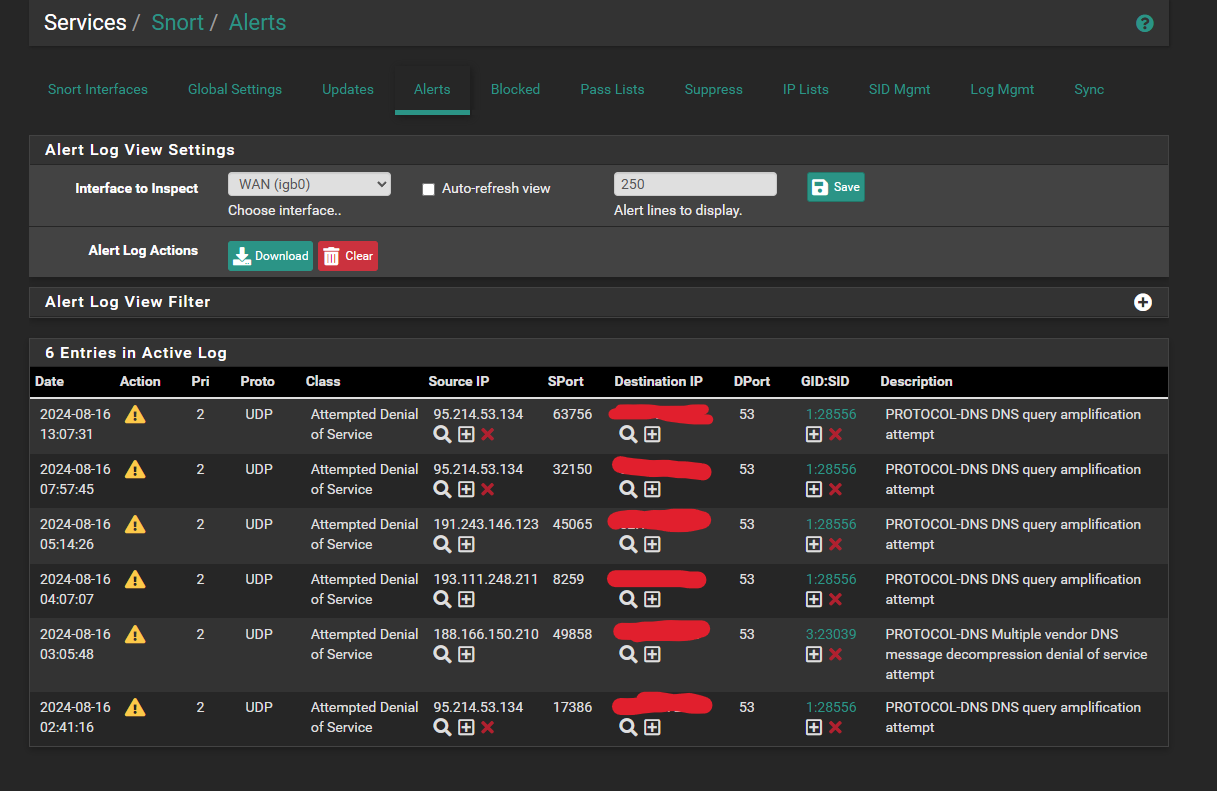
Task: Click the Alert lines to display field
Action: click(695, 184)
